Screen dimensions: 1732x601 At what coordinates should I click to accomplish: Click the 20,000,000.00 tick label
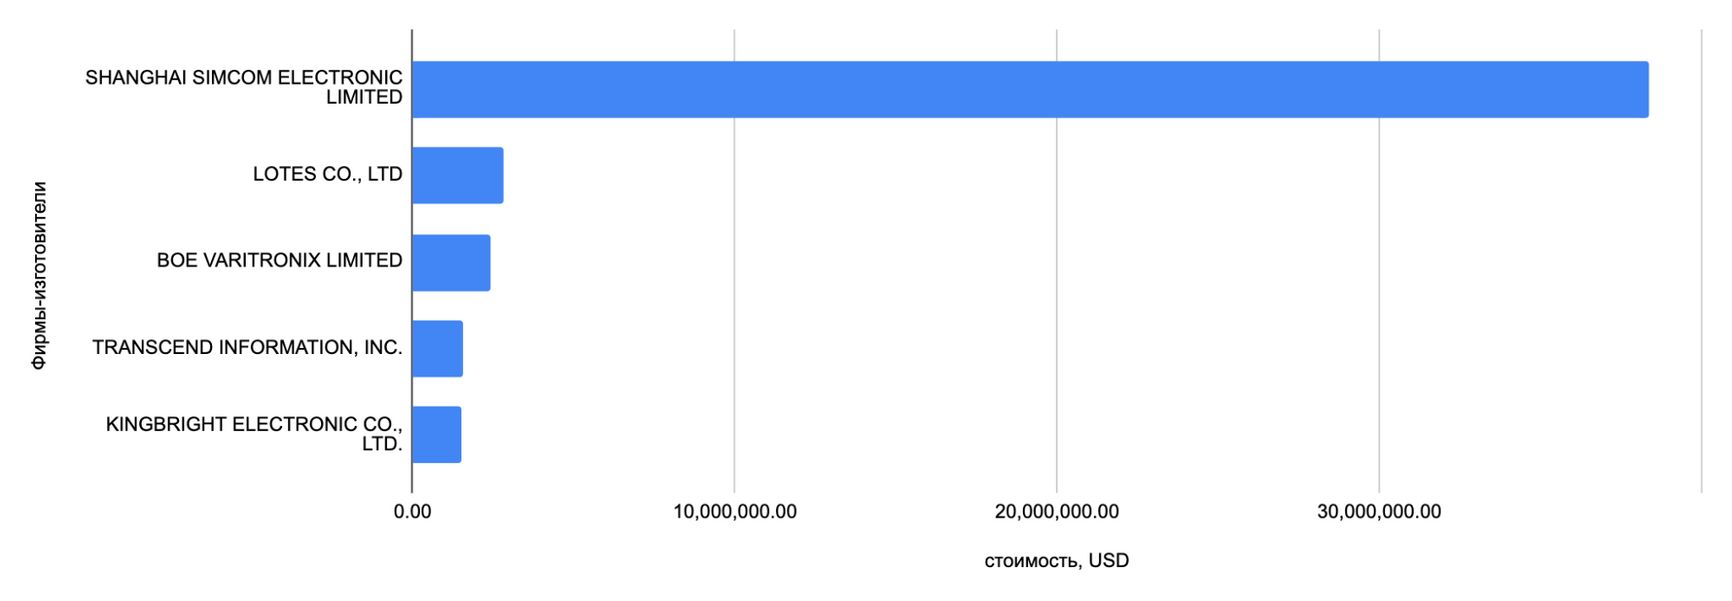(x=1057, y=512)
